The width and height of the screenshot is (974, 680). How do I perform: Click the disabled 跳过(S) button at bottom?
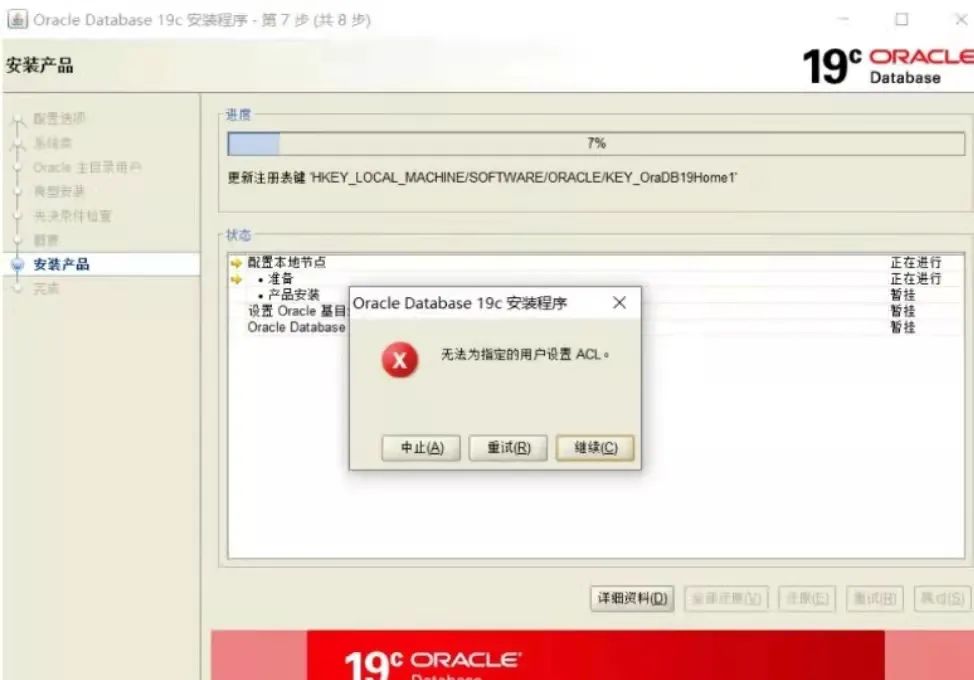(942, 599)
